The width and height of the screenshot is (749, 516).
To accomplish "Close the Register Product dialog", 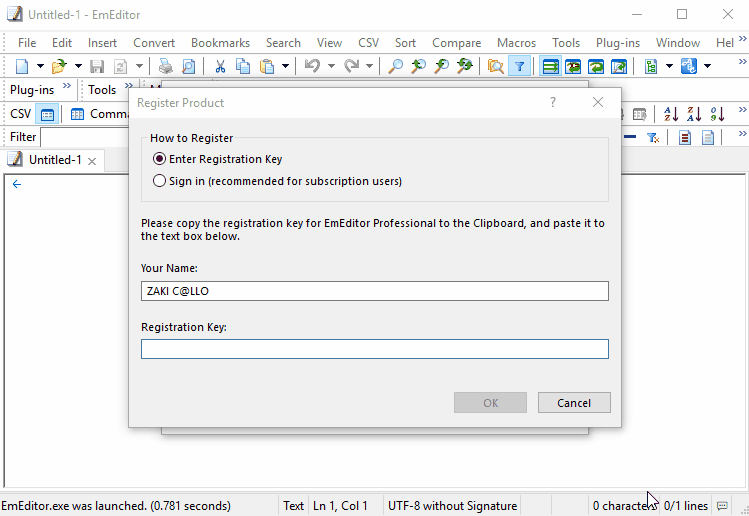I will tap(598, 102).
